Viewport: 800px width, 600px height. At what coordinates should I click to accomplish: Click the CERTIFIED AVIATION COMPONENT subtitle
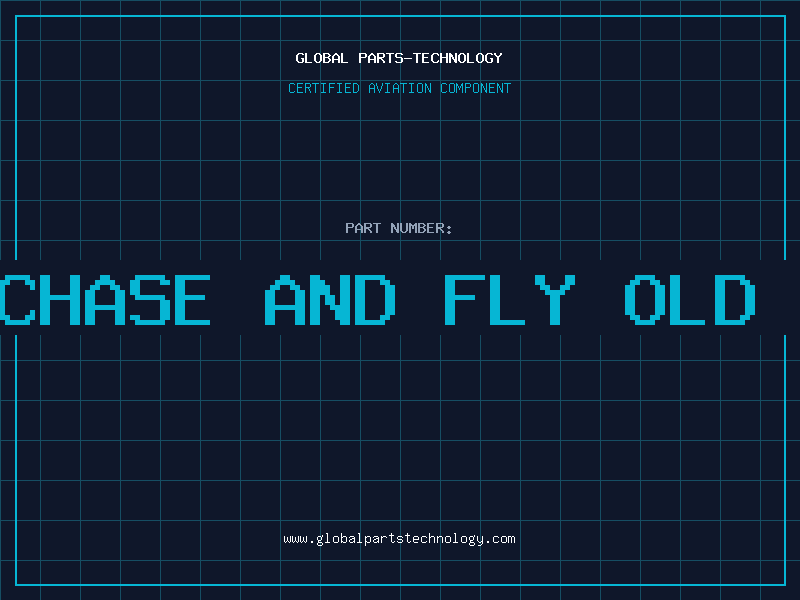point(399,88)
